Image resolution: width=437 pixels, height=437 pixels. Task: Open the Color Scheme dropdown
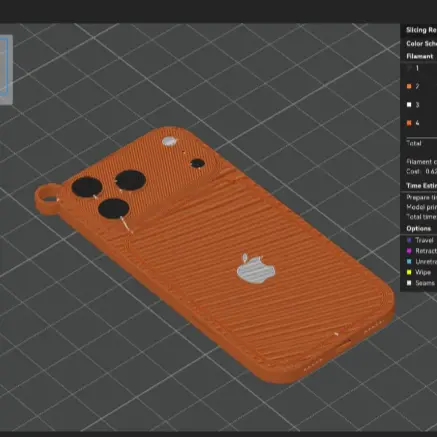click(x=421, y=44)
